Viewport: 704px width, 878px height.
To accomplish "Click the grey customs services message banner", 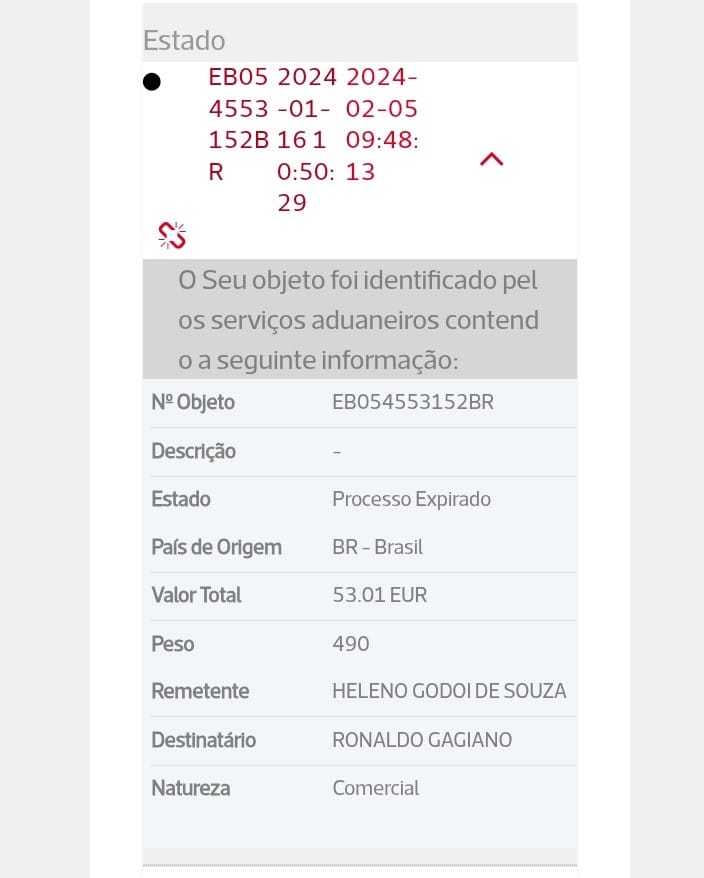I will click(359, 320).
